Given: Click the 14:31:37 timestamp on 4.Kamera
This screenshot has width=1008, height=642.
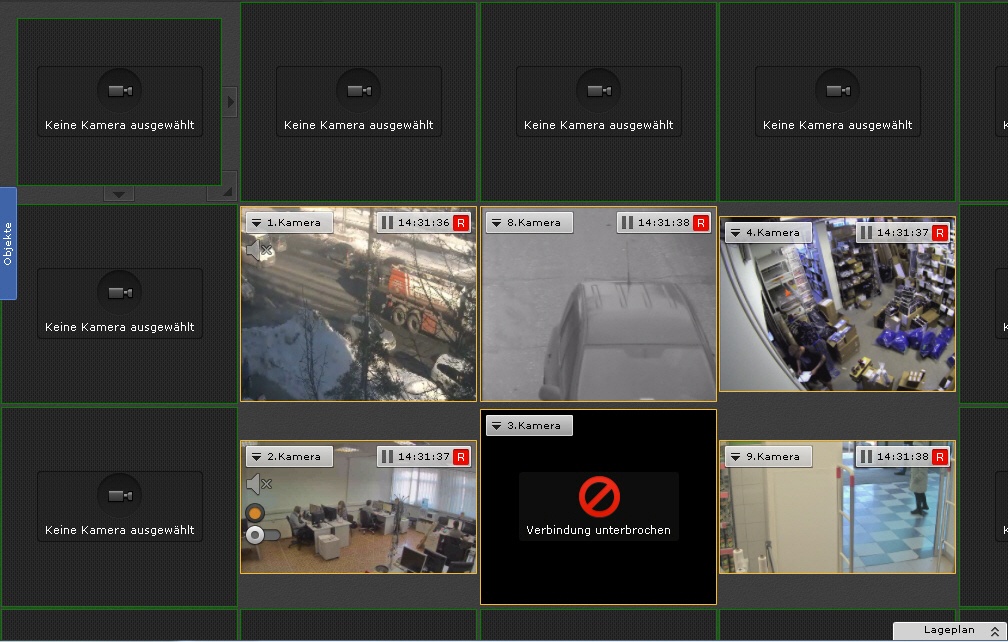Looking at the screenshot, I should (903, 233).
